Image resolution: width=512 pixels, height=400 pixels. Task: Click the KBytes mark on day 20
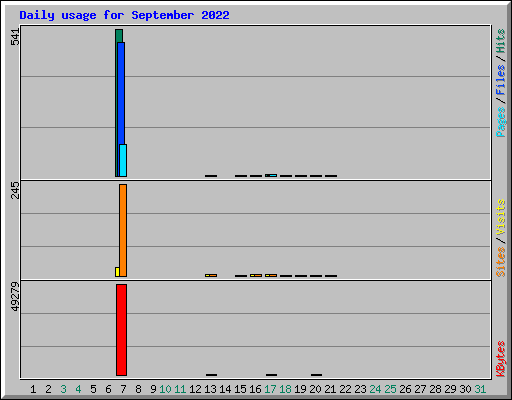pyautogui.click(x=316, y=375)
